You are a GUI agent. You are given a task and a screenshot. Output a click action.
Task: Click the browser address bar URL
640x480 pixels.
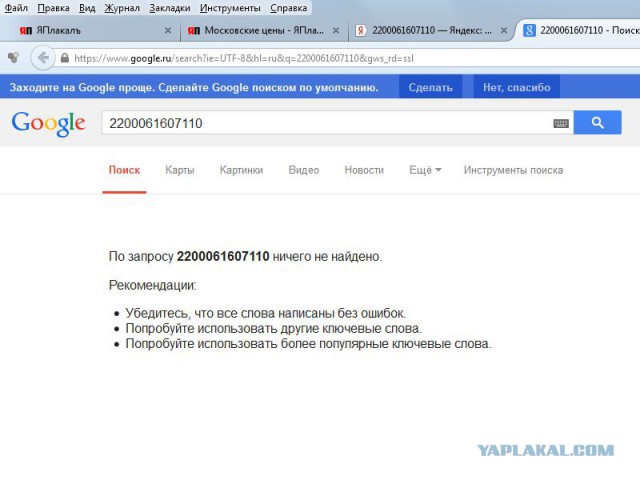(x=244, y=58)
